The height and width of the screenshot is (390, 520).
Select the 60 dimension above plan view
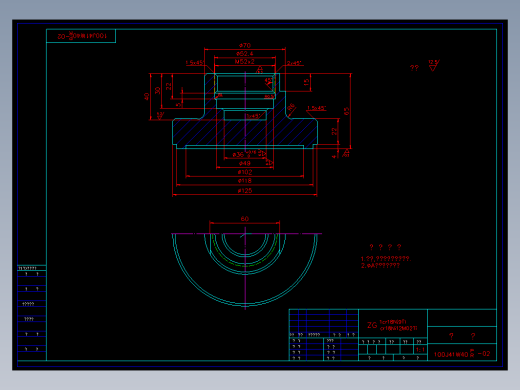pyautogui.click(x=245, y=219)
